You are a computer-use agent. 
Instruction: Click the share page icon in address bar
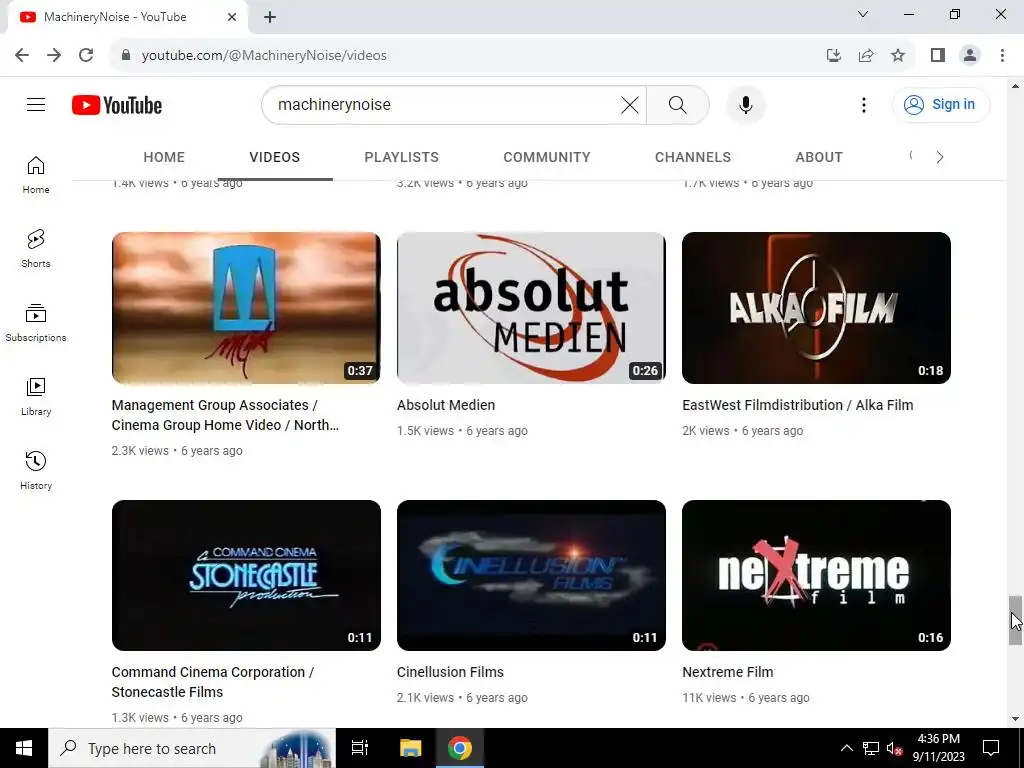(x=866, y=56)
